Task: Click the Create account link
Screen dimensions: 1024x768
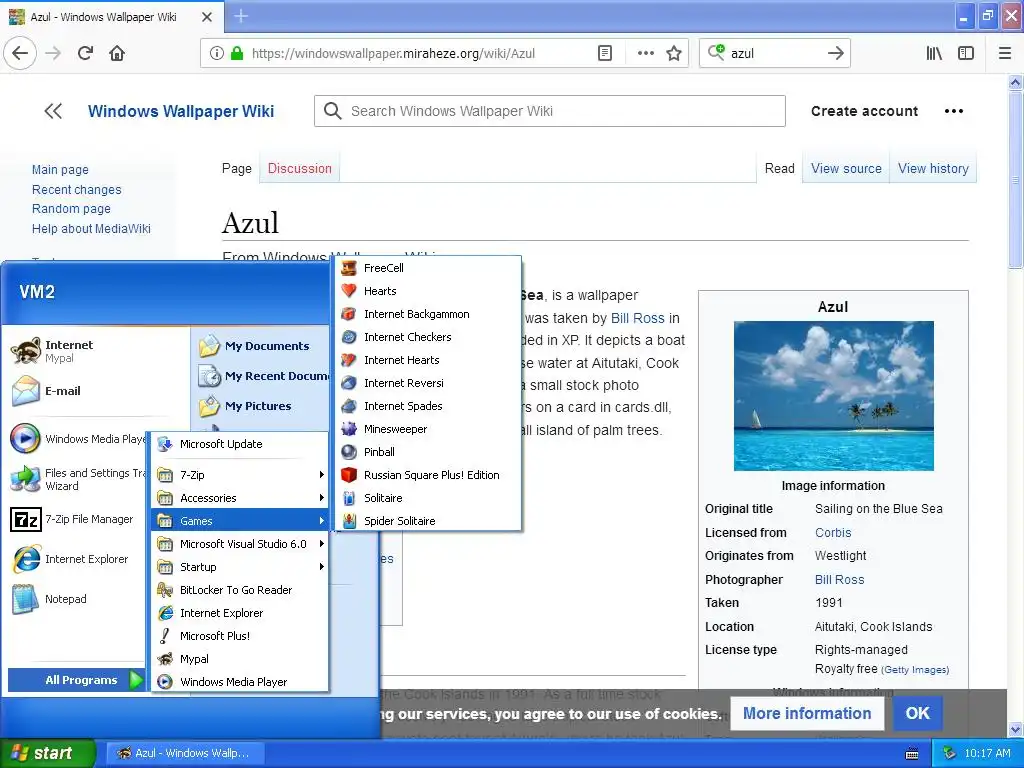Action: point(864,111)
